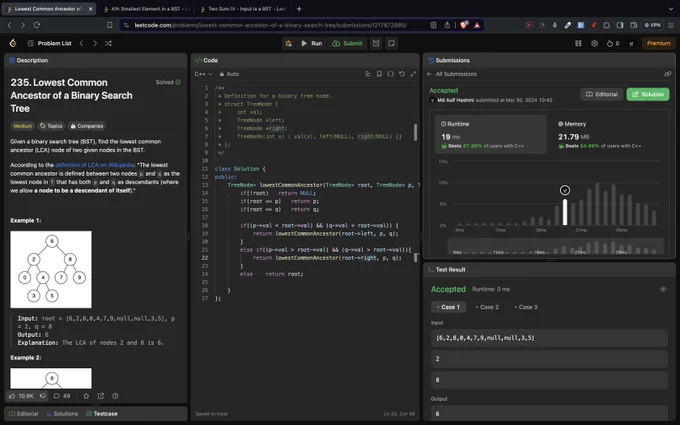Open the Testcase tab
Screen dimensions: 680x425
click(102, 414)
